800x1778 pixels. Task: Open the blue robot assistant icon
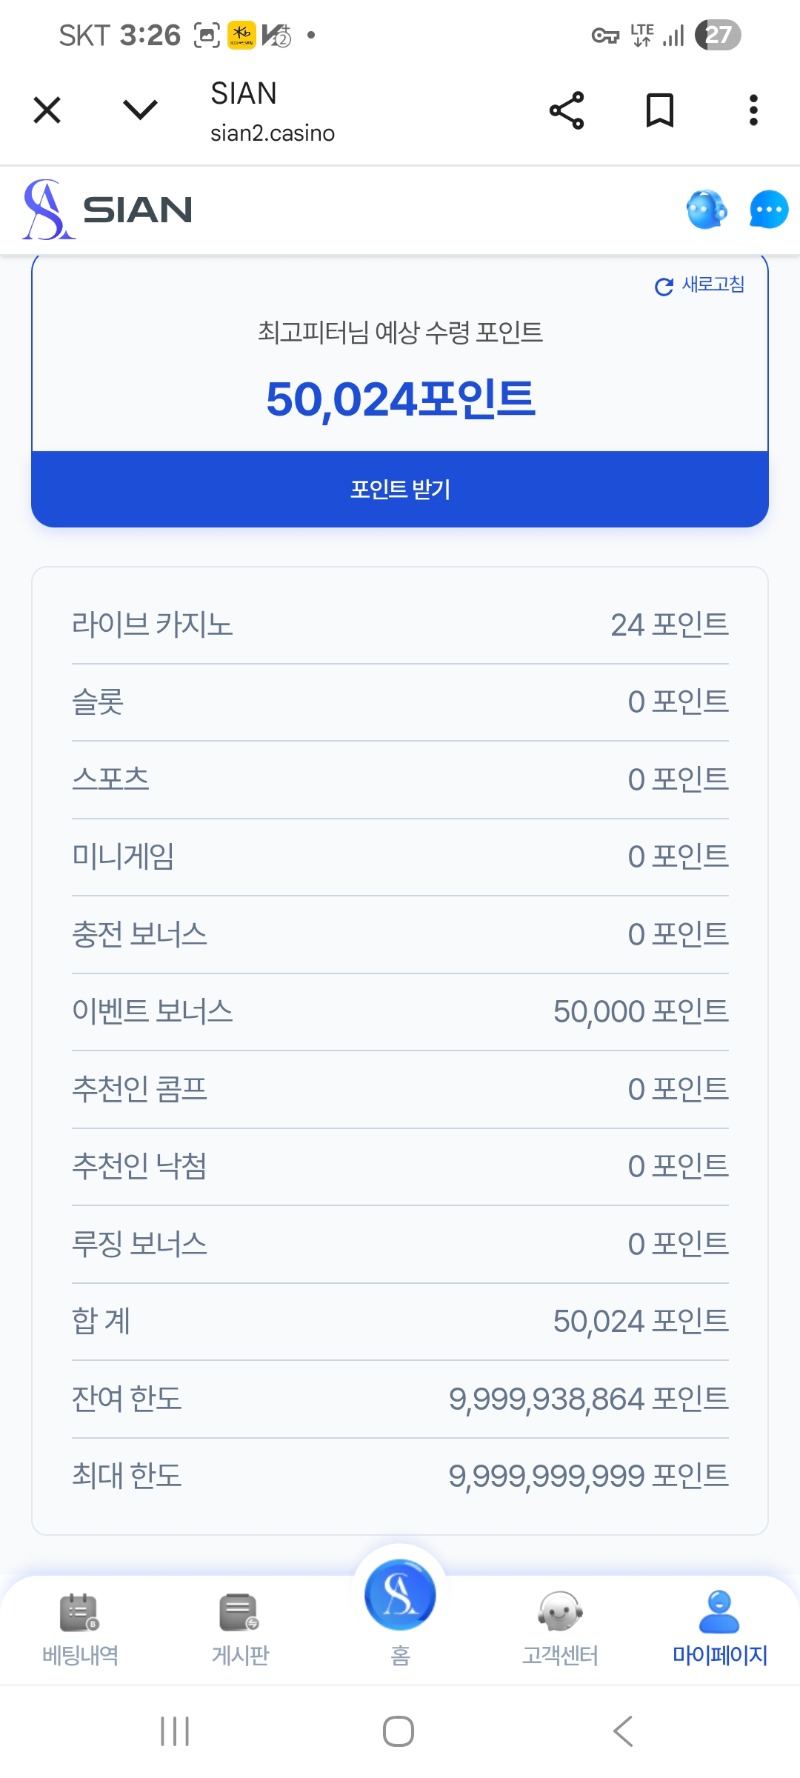706,210
